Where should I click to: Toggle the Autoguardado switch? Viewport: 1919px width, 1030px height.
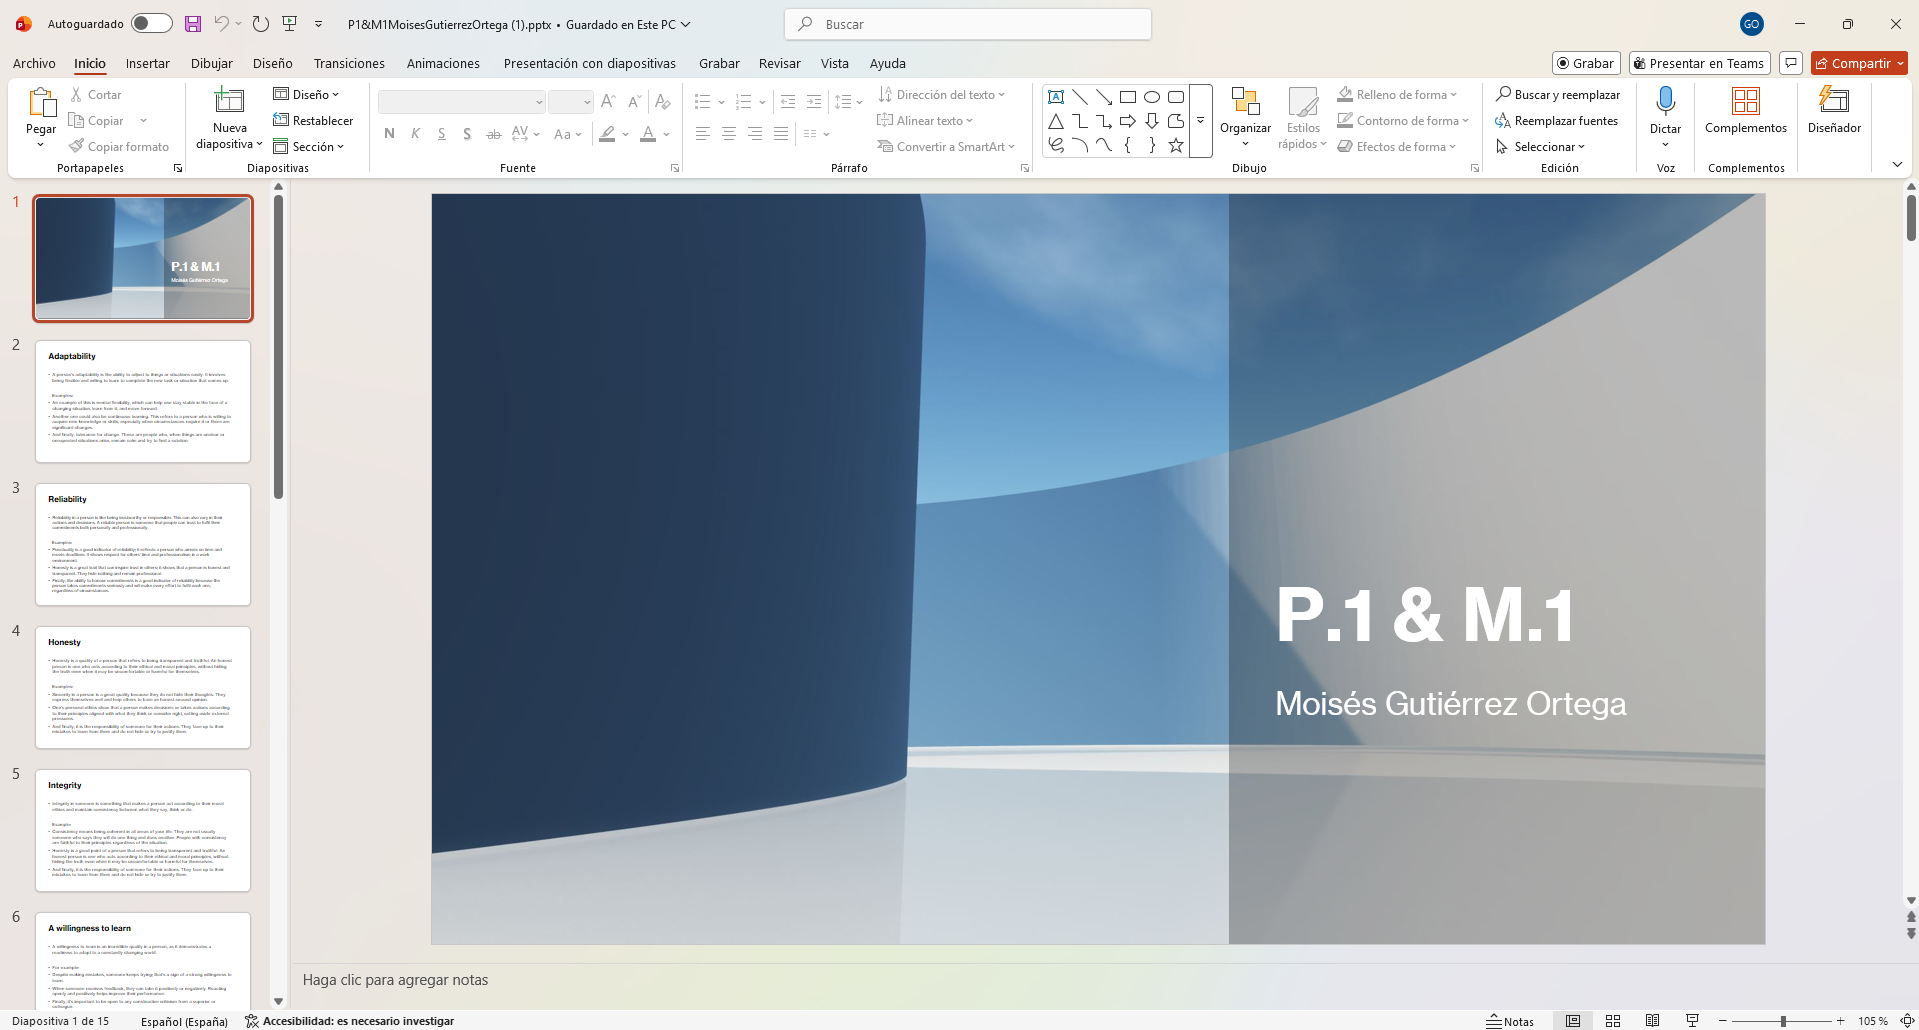coord(152,23)
